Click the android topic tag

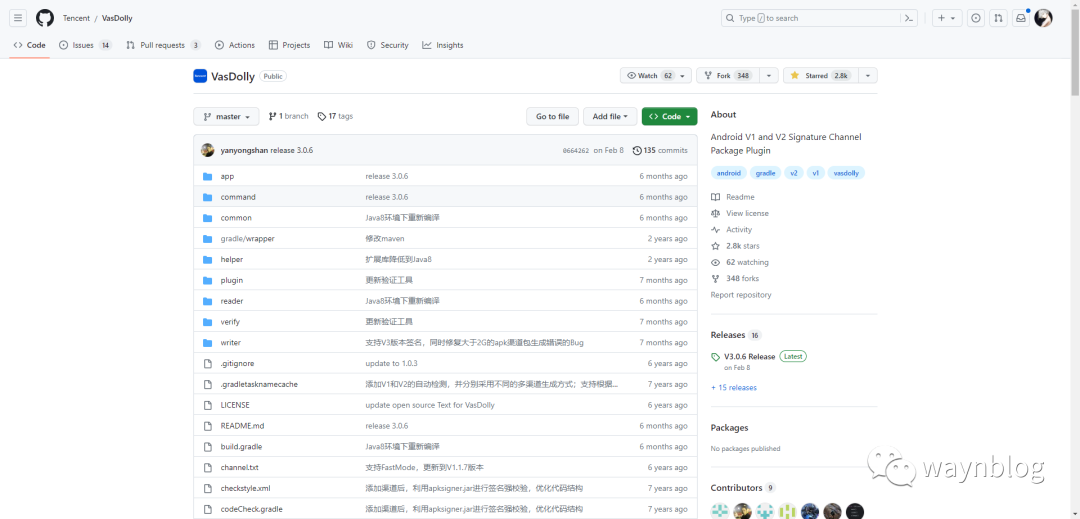(729, 173)
